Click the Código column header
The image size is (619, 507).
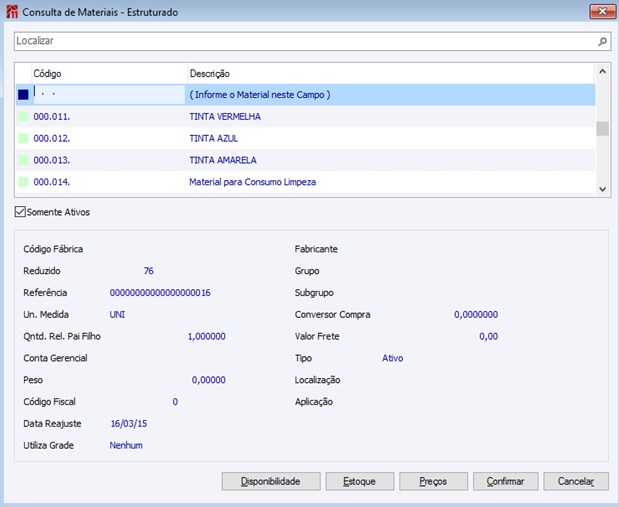point(109,73)
